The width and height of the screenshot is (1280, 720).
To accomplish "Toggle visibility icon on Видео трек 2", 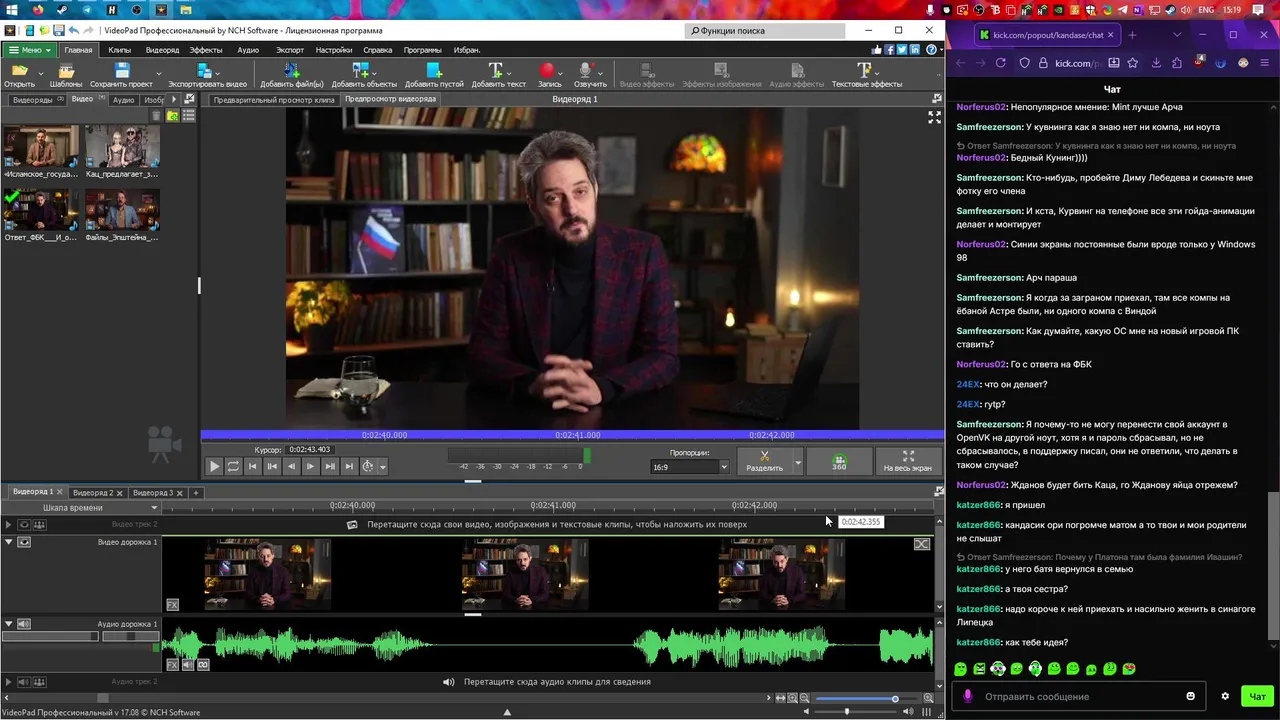I will (24, 524).
